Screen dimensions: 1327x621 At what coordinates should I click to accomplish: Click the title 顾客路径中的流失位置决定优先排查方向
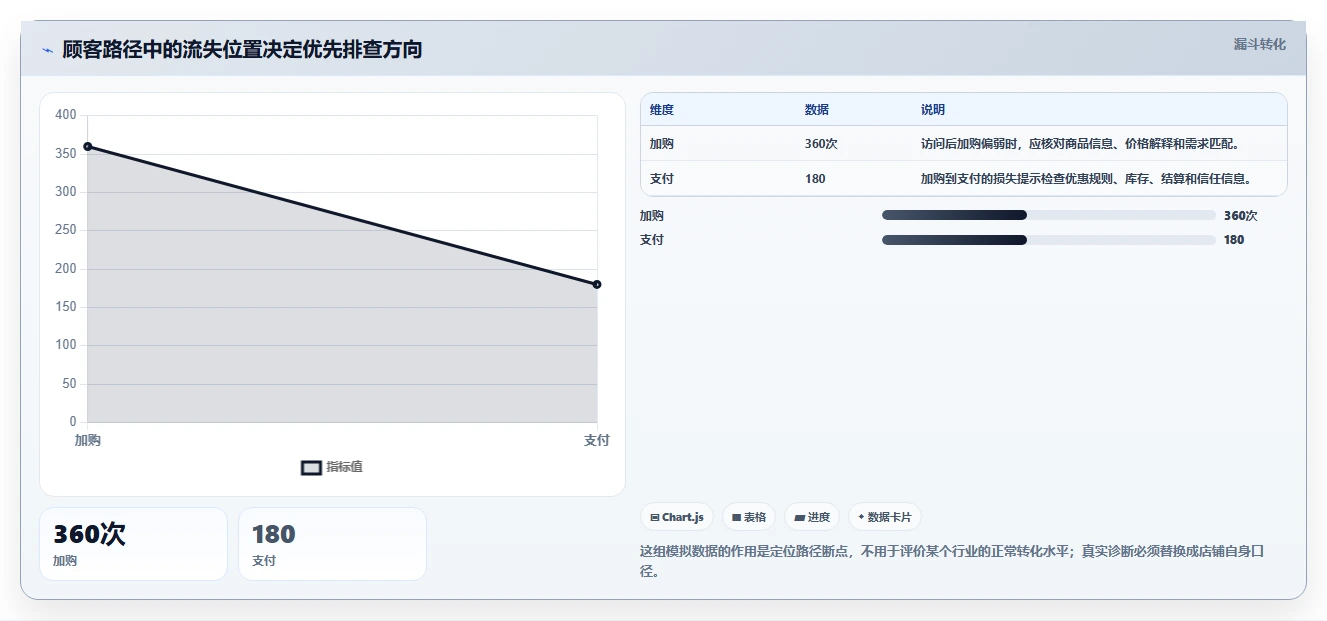(242, 49)
